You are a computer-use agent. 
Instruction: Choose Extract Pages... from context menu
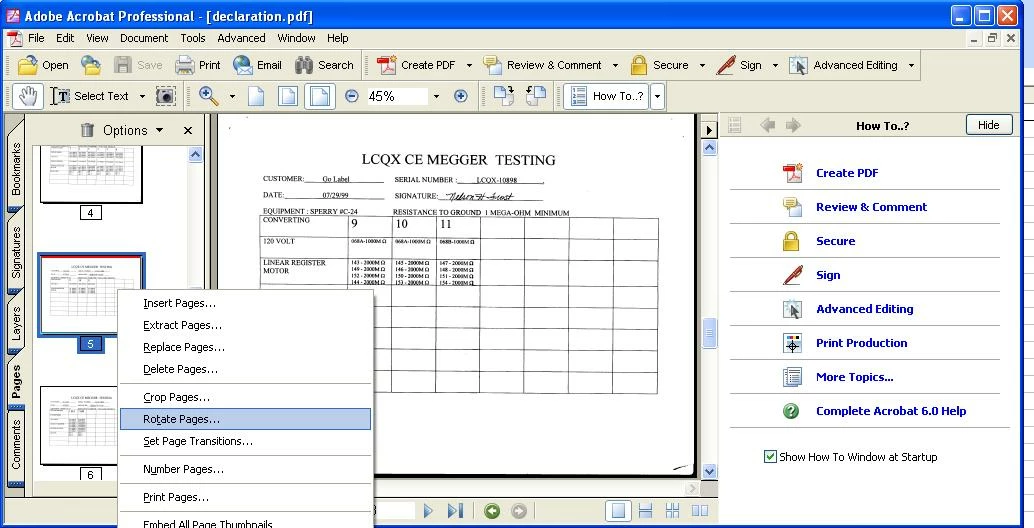[x=245, y=325]
